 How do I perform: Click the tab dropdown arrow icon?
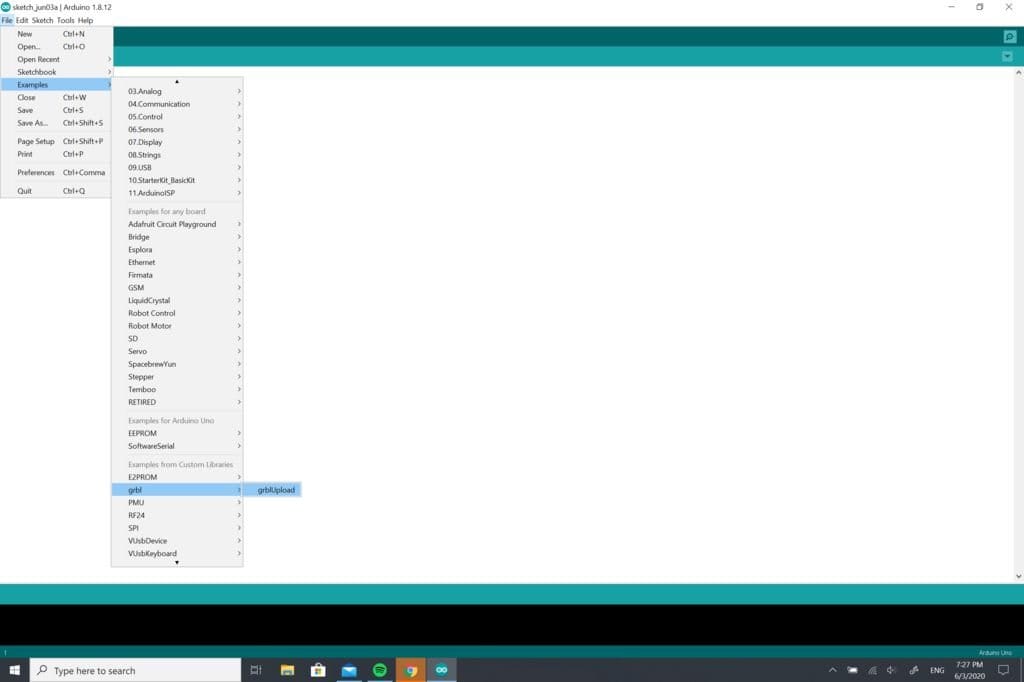tap(1007, 57)
